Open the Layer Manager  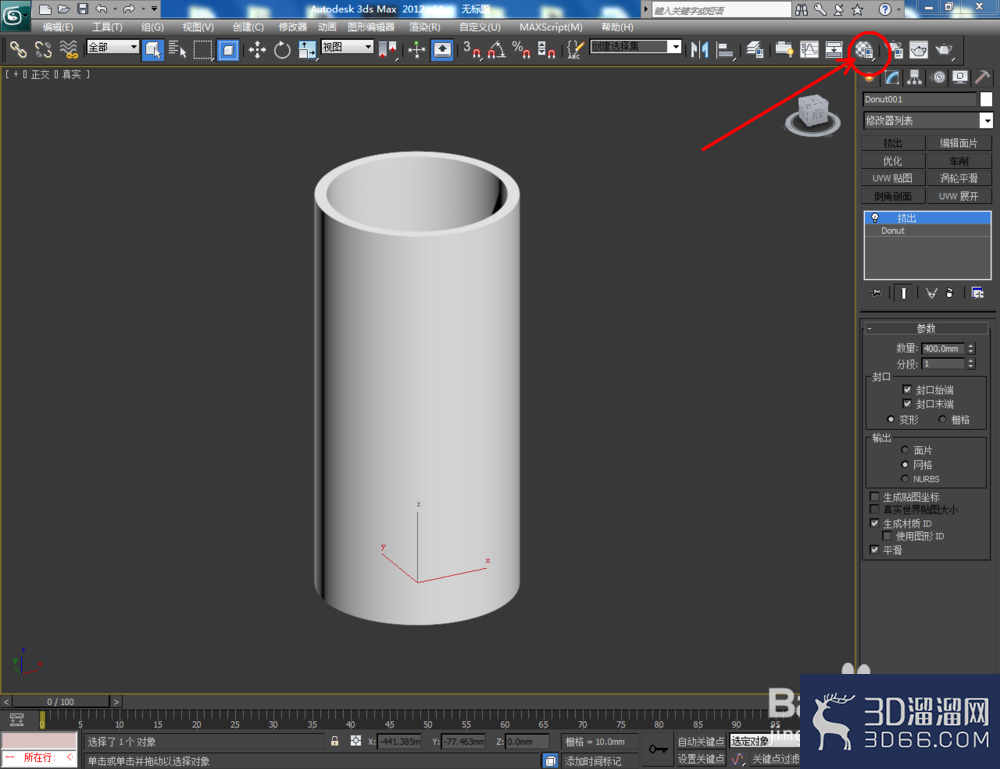754,50
